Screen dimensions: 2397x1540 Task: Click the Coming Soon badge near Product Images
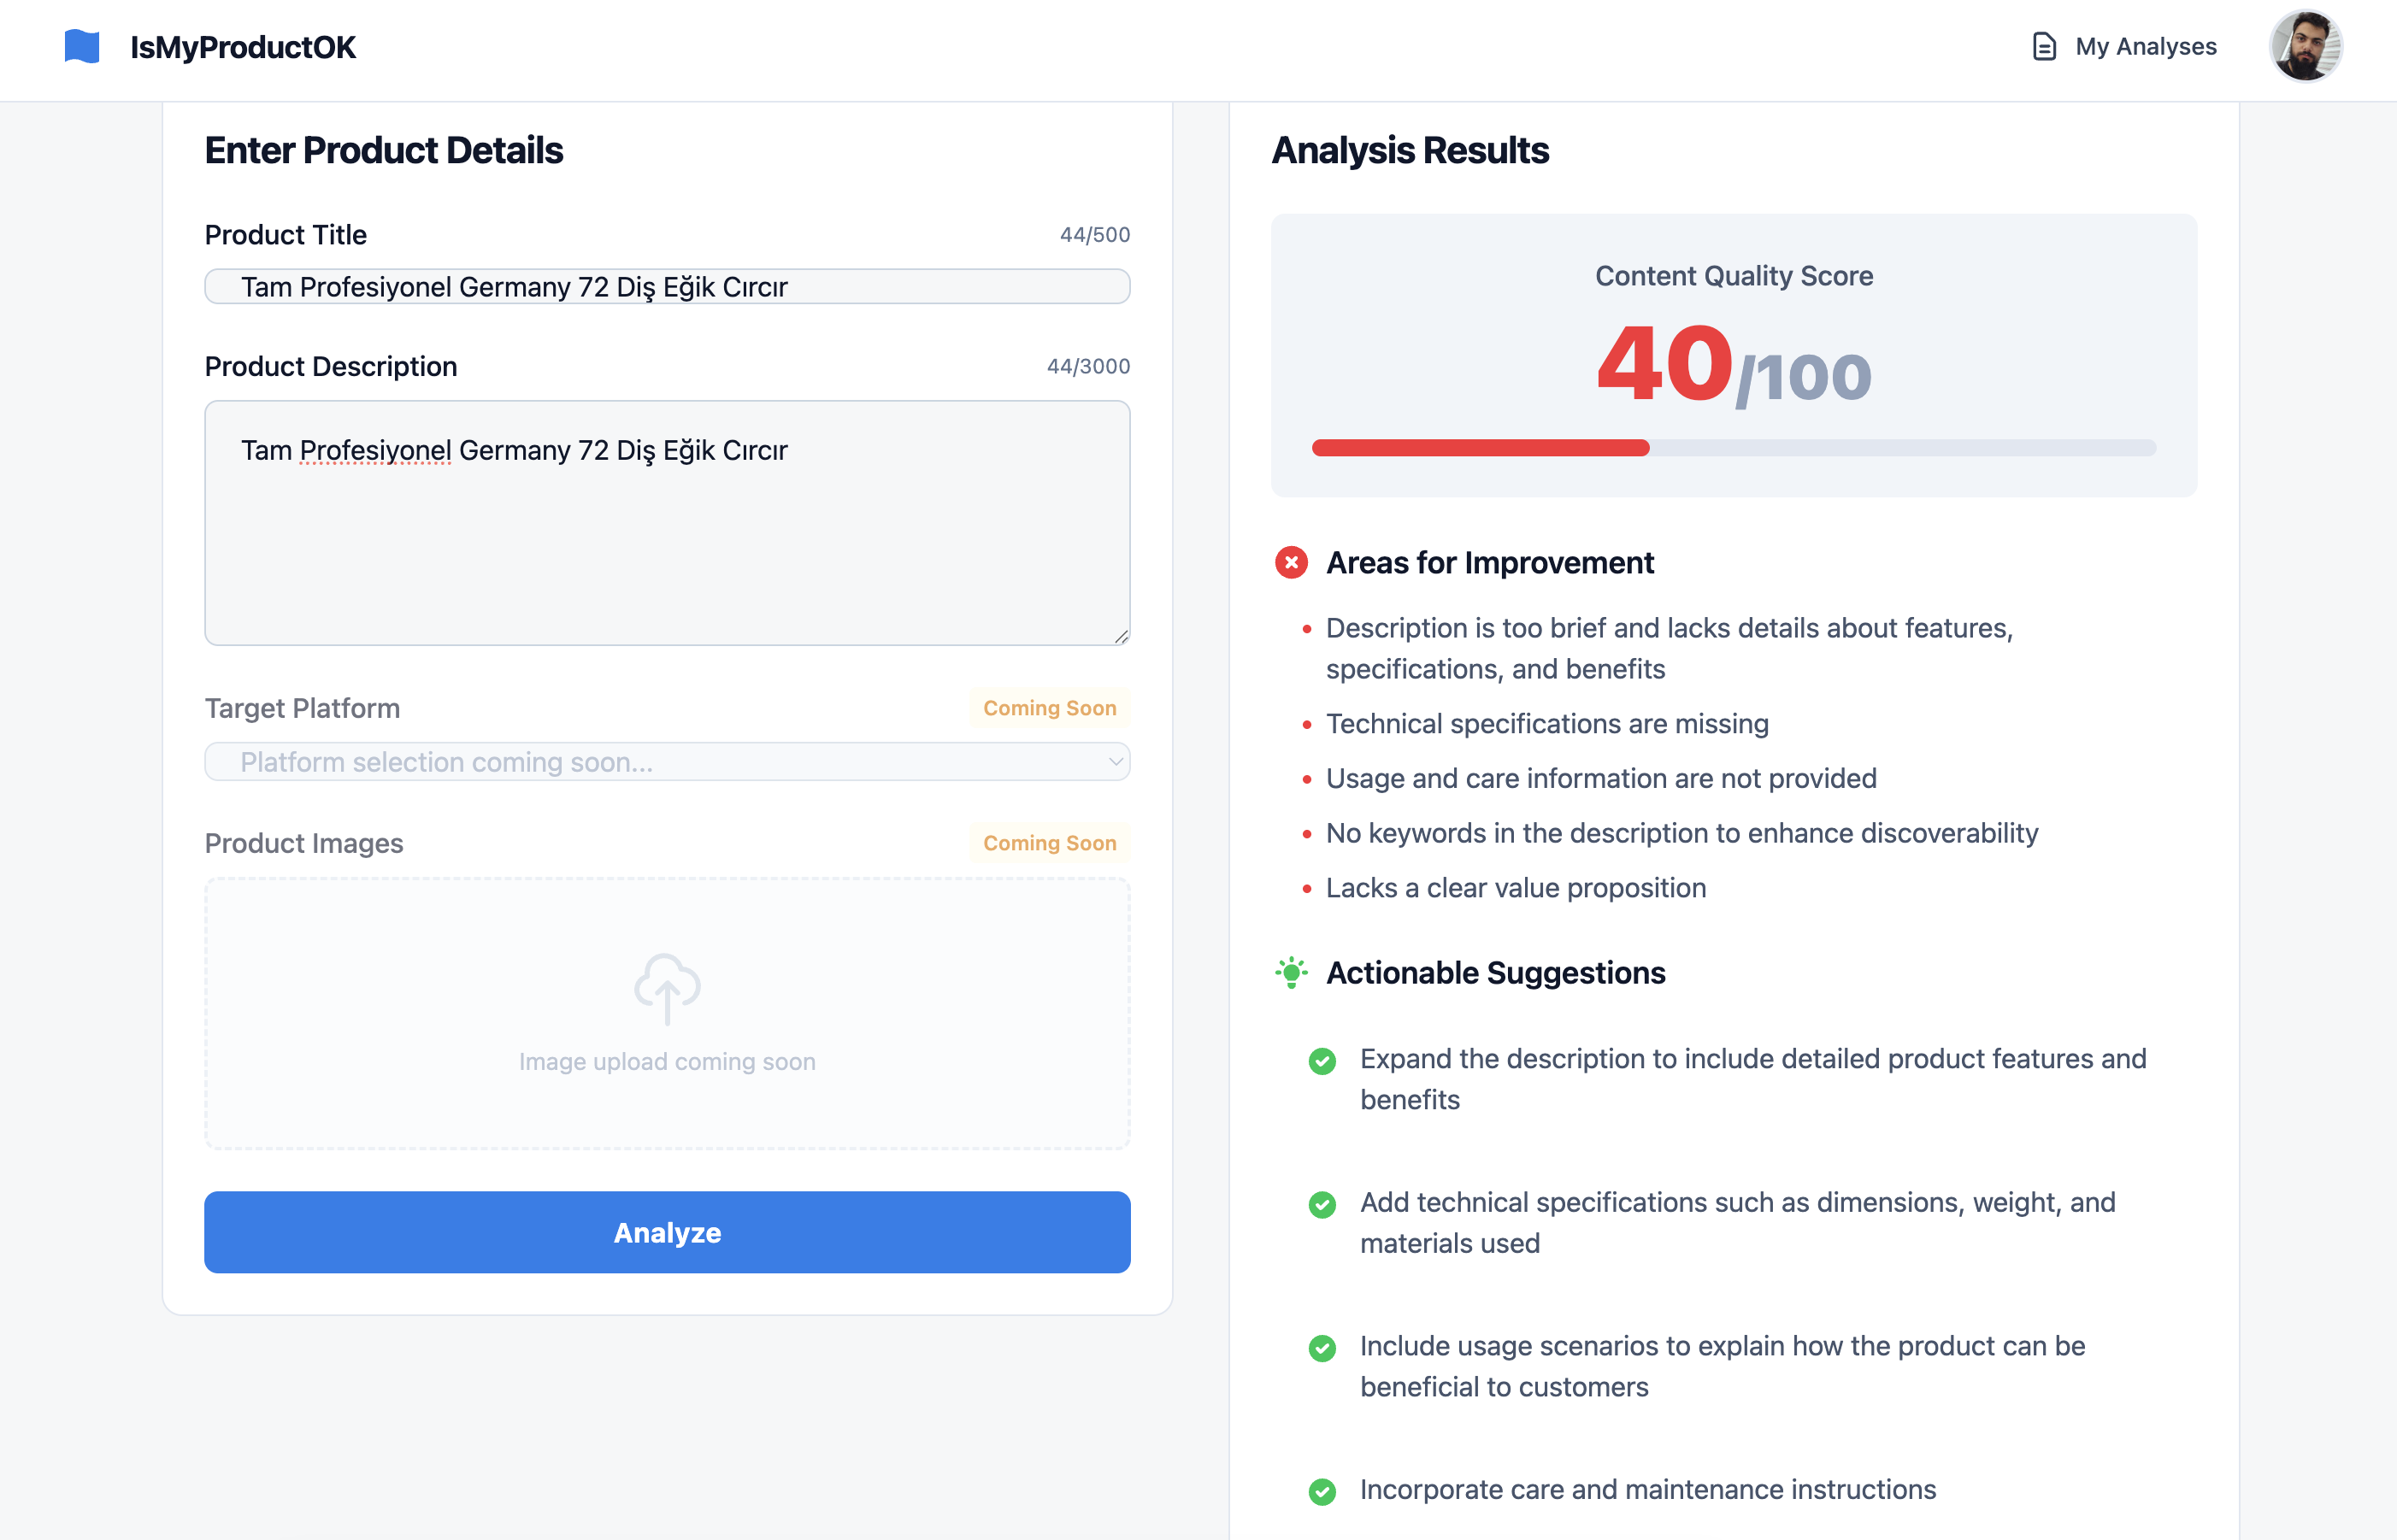tap(1048, 843)
